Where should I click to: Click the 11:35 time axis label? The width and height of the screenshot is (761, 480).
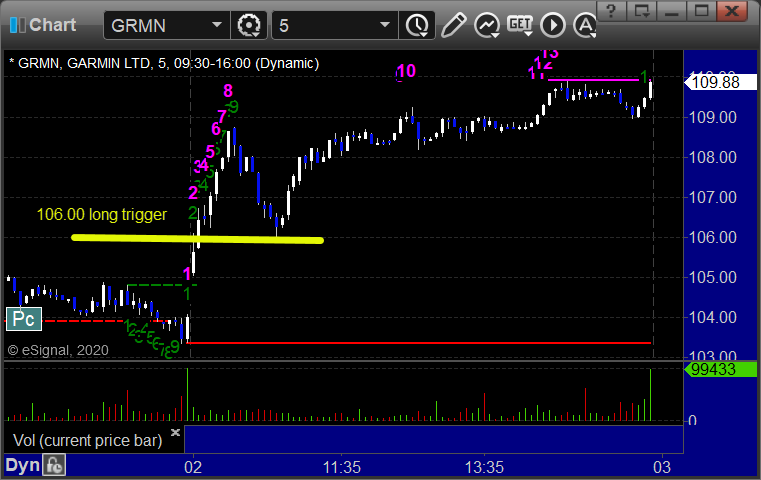(342, 467)
